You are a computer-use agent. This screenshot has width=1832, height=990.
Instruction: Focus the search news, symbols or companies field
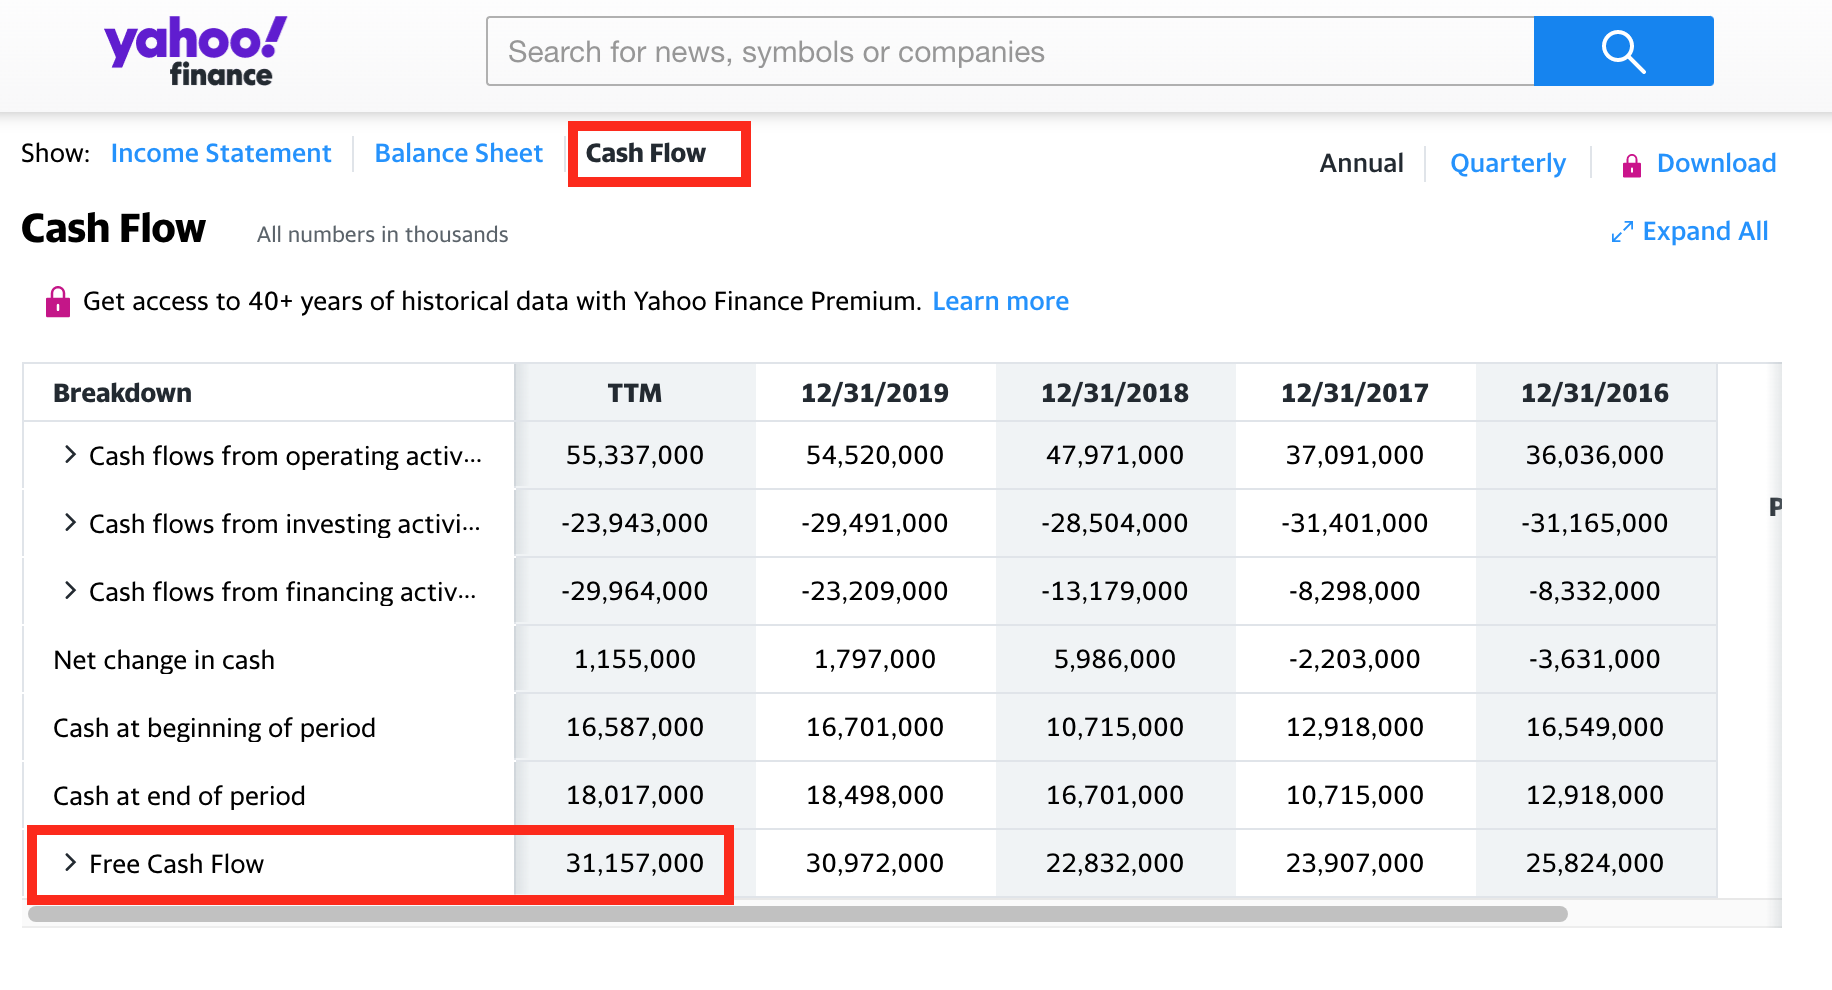coord(1010,51)
